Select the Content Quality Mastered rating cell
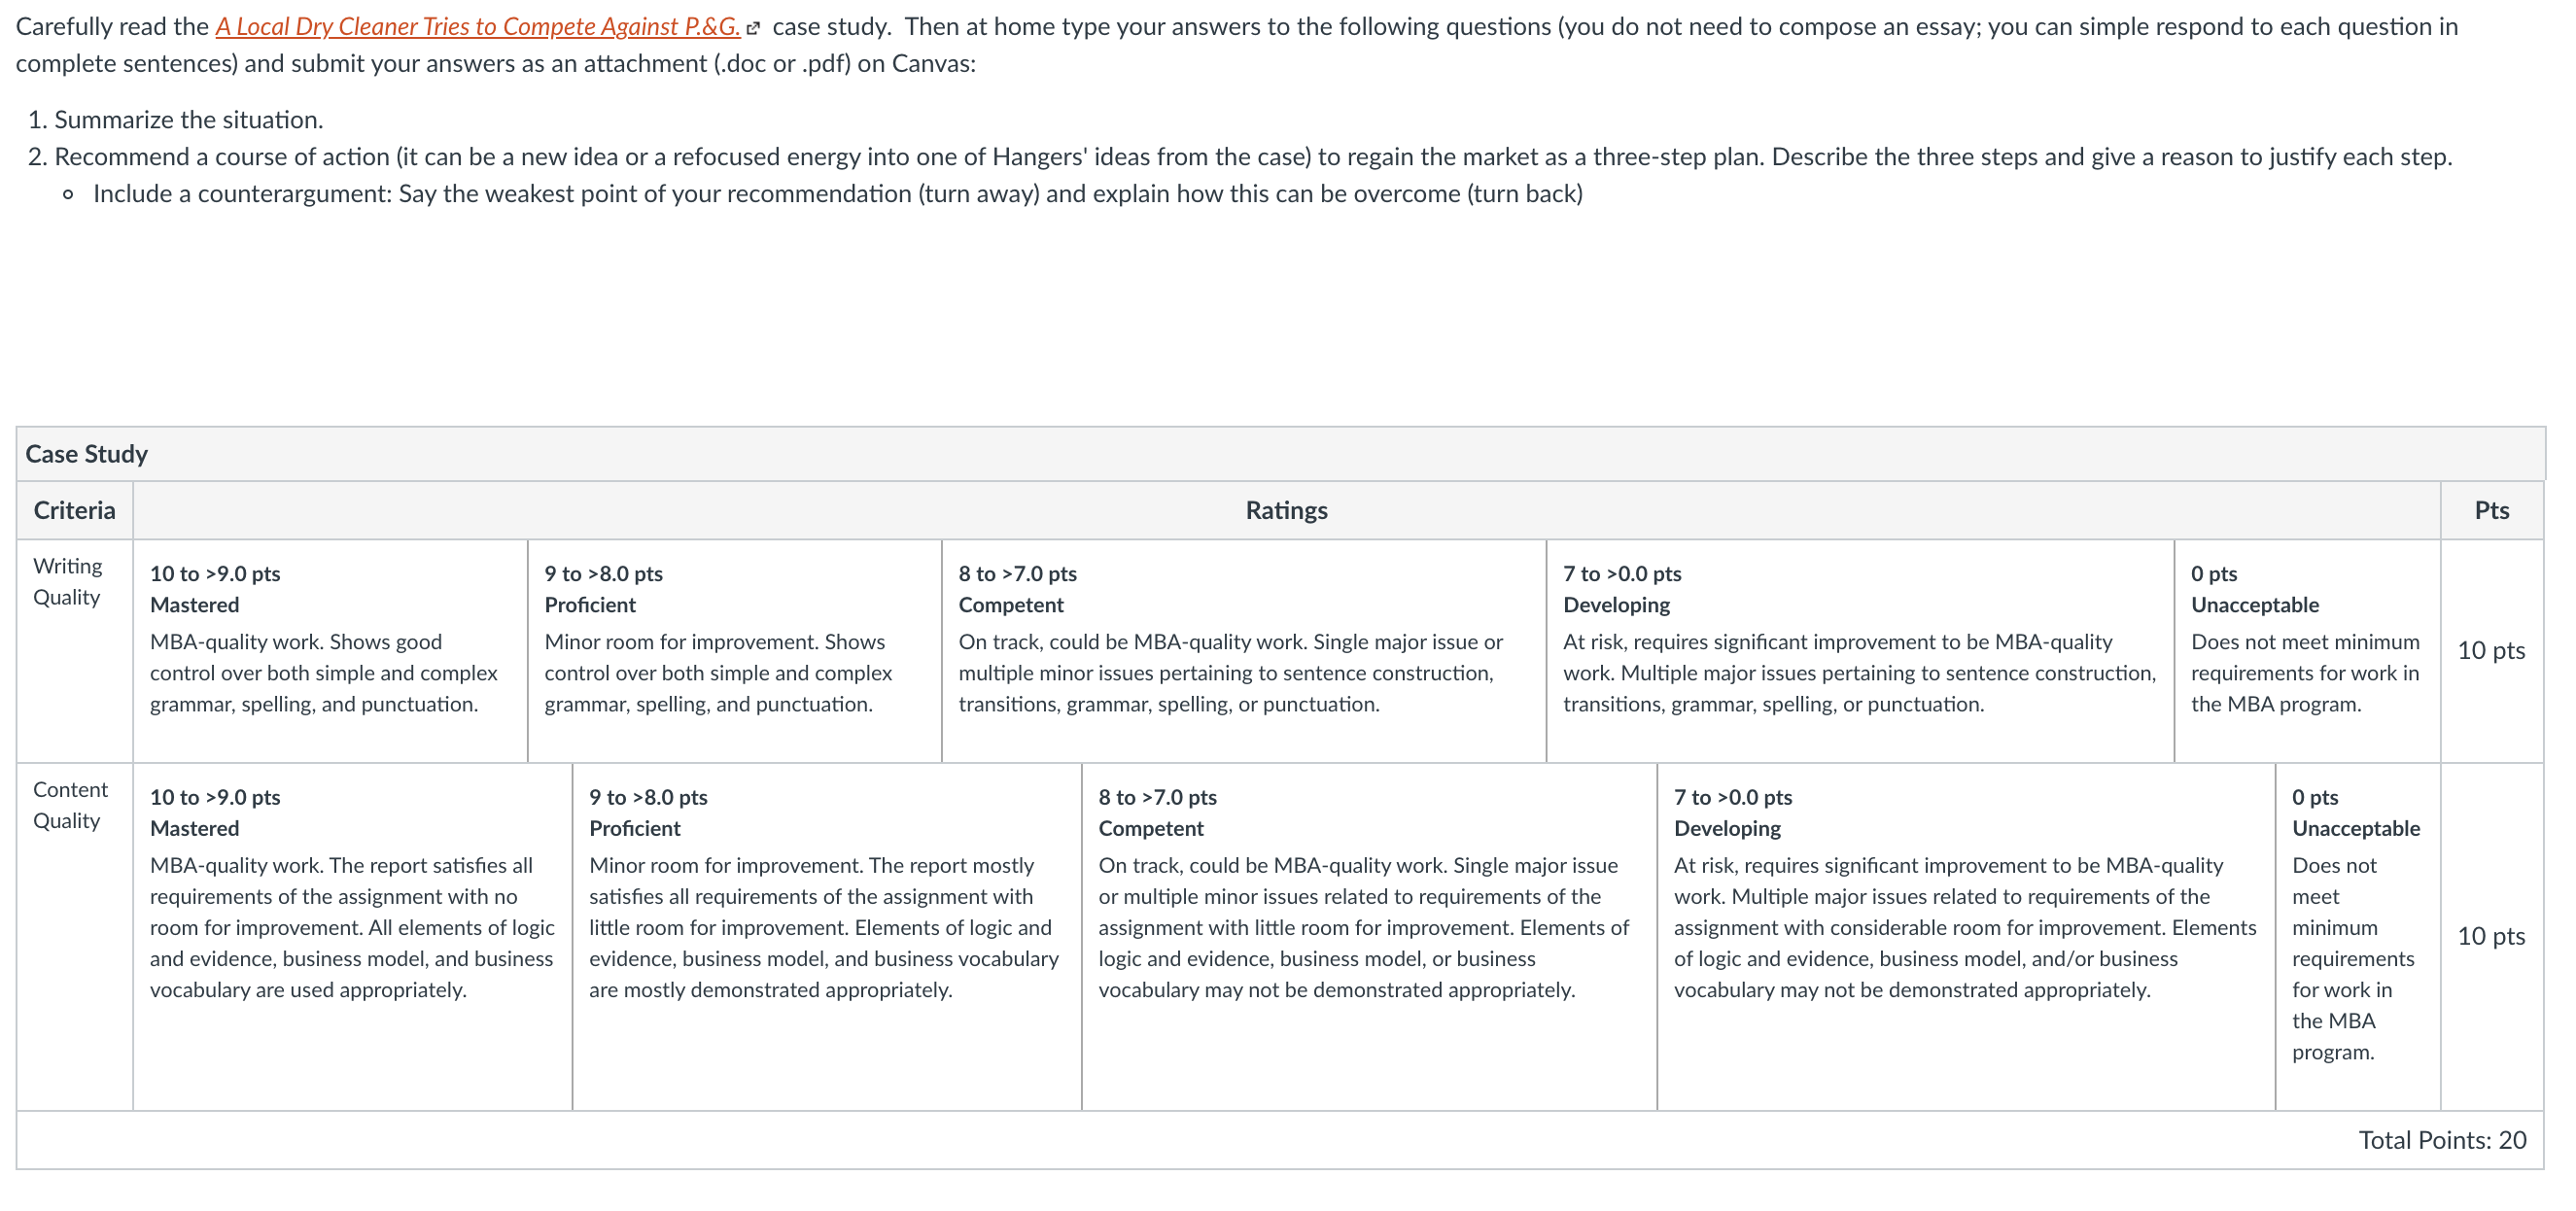Viewport: 2576px width, 1211px height. (x=352, y=936)
